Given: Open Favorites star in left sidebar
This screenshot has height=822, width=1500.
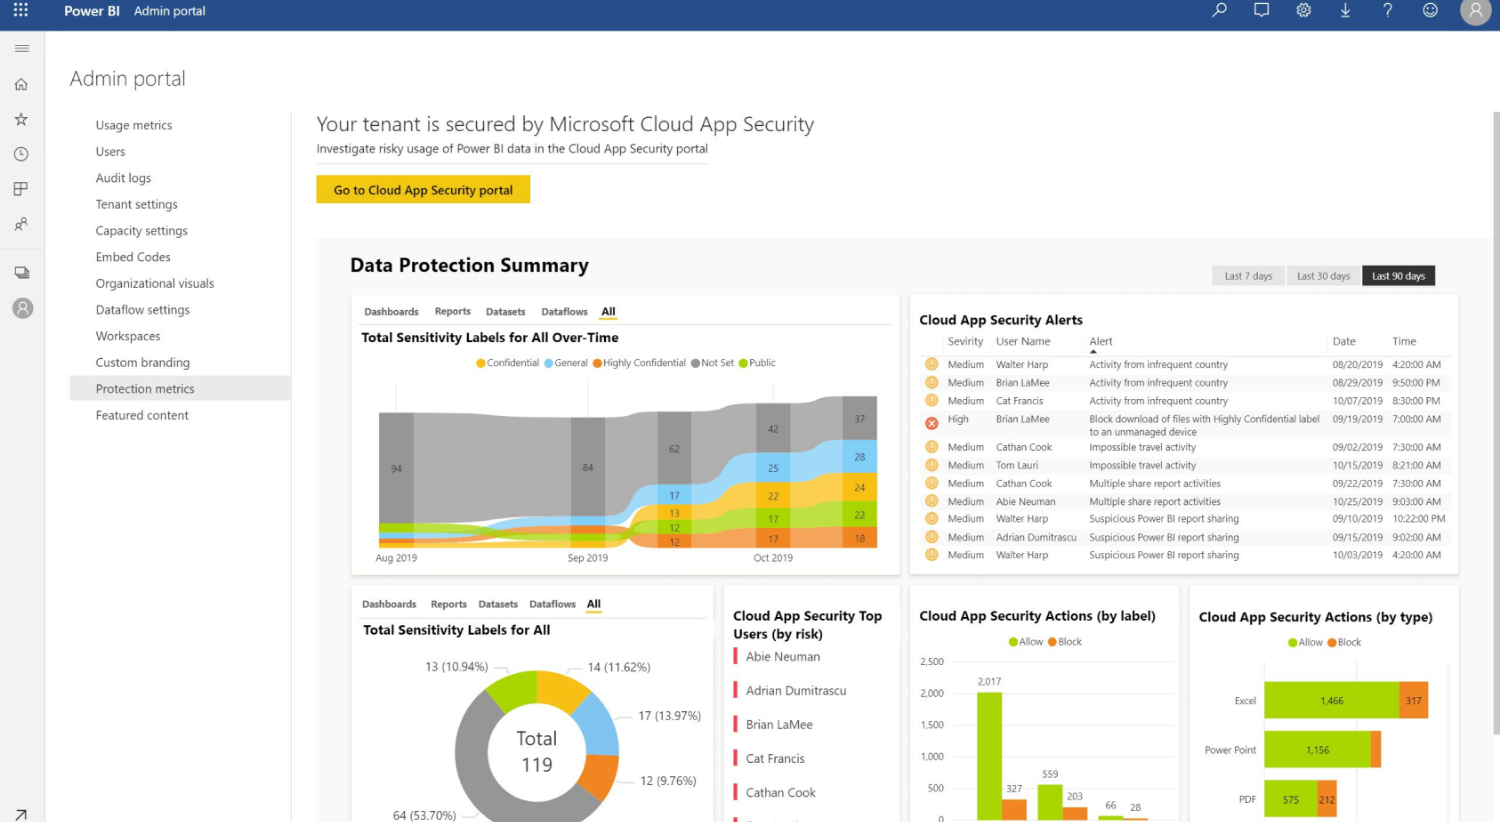Looking at the screenshot, I should 21,119.
